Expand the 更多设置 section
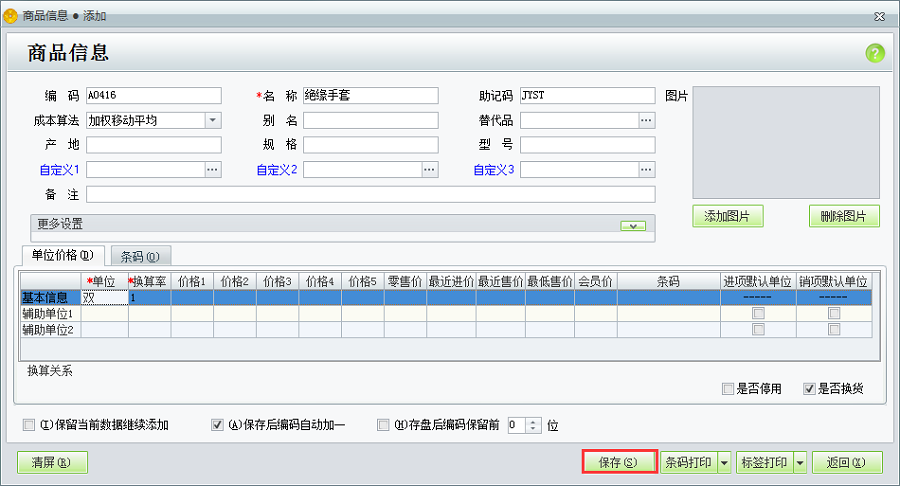The image size is (900, 486). (633, 226)
